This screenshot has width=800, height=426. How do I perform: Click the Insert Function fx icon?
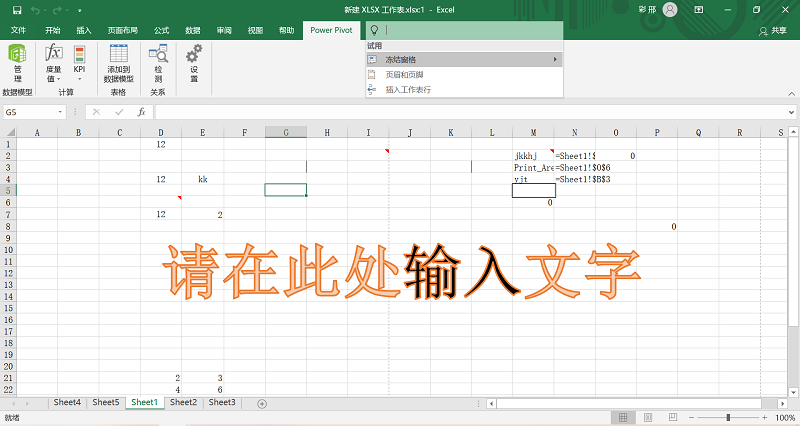point(141,112)
